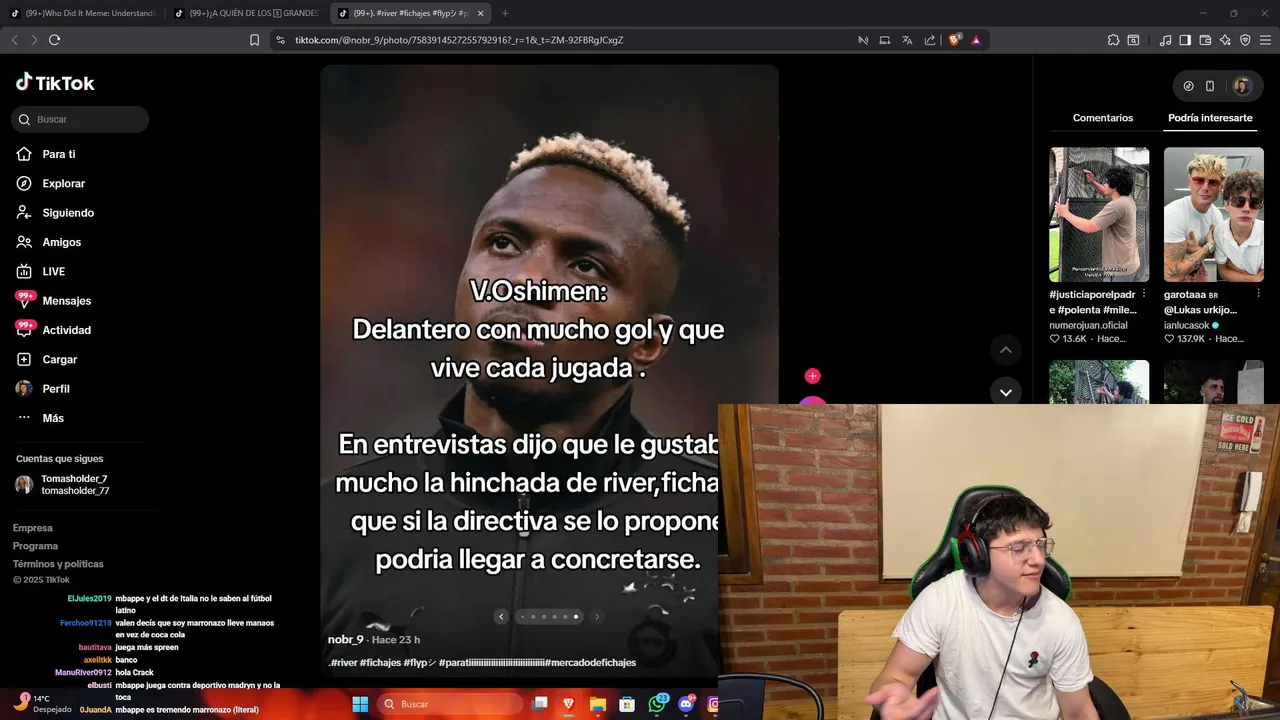The width and height of the screenshot is (1280, 720).
Task: Open Brave Rewards triangle icon
Action: click(976, 40)
